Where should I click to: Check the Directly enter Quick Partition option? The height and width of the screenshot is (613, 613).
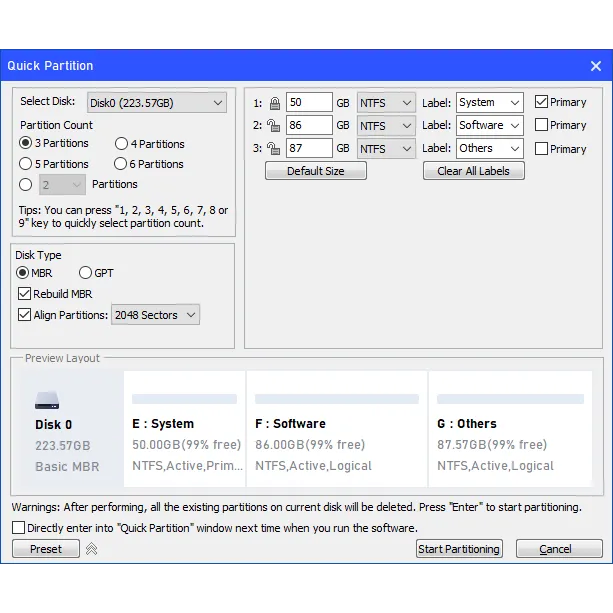pyautogui.click(x=18, y=528)
